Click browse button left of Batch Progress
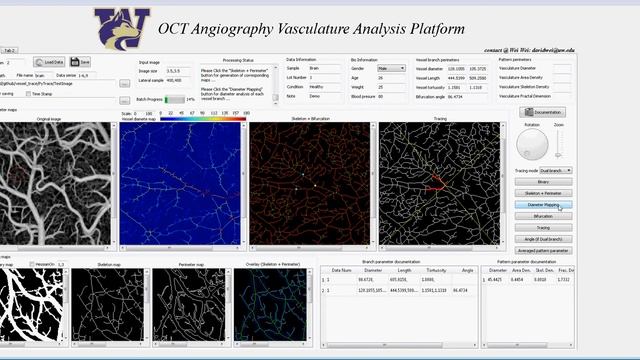Screen dimensions: 640x360 (x=125, y=100)
